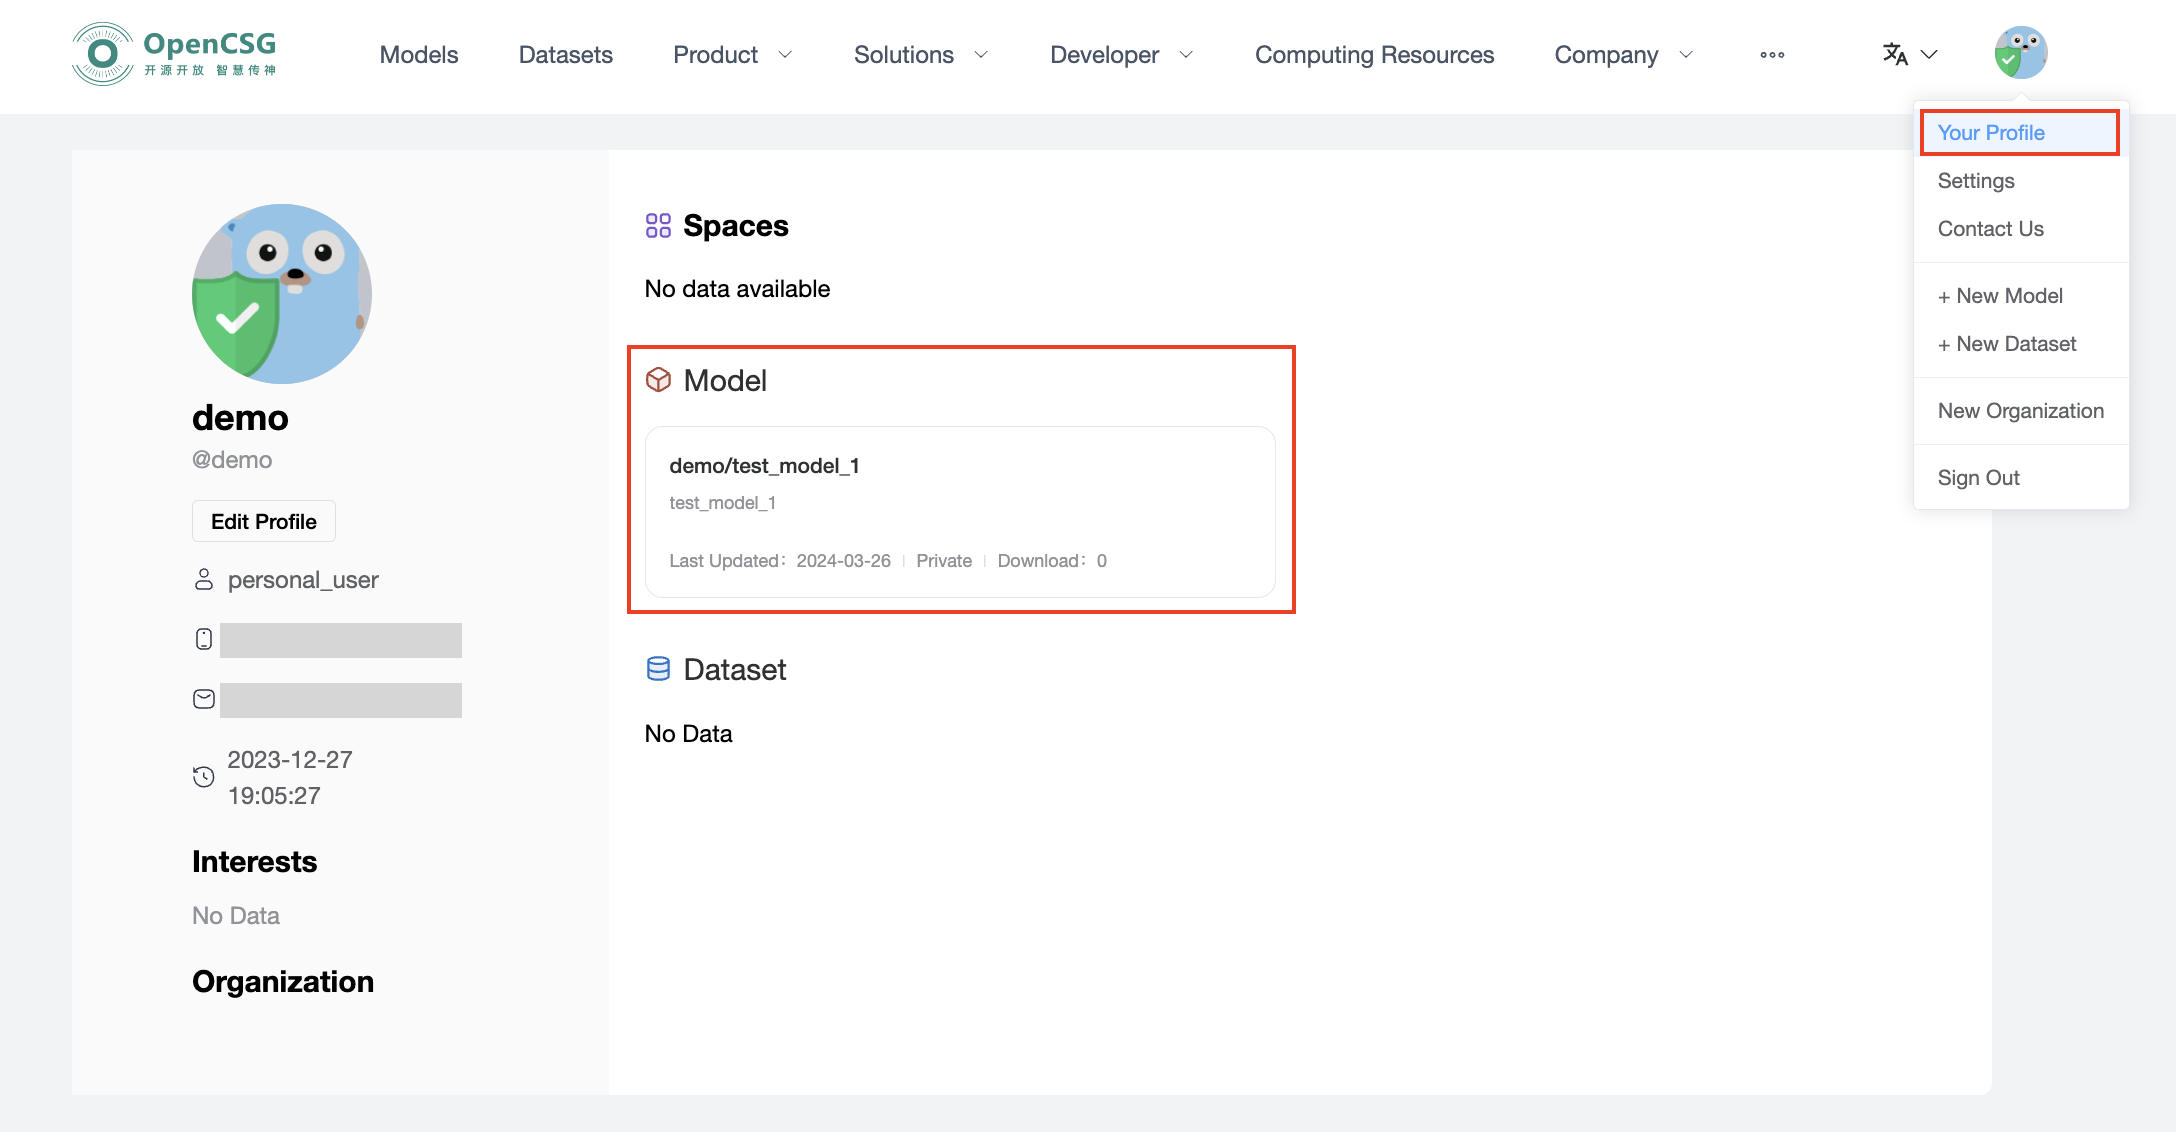Click the Spaces grid icon
Viewport: 2176px width, 1132px height.
pyautogui.click(x=658, y=225)
